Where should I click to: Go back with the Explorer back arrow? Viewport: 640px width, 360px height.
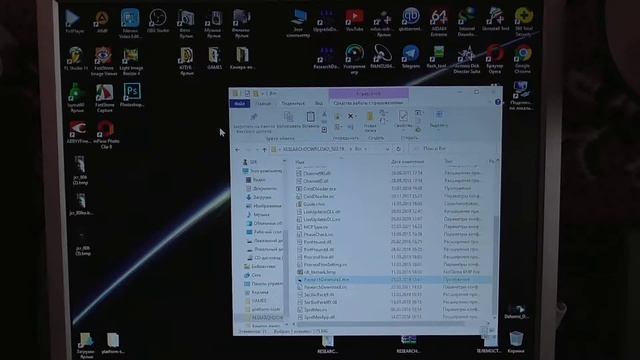238,150
